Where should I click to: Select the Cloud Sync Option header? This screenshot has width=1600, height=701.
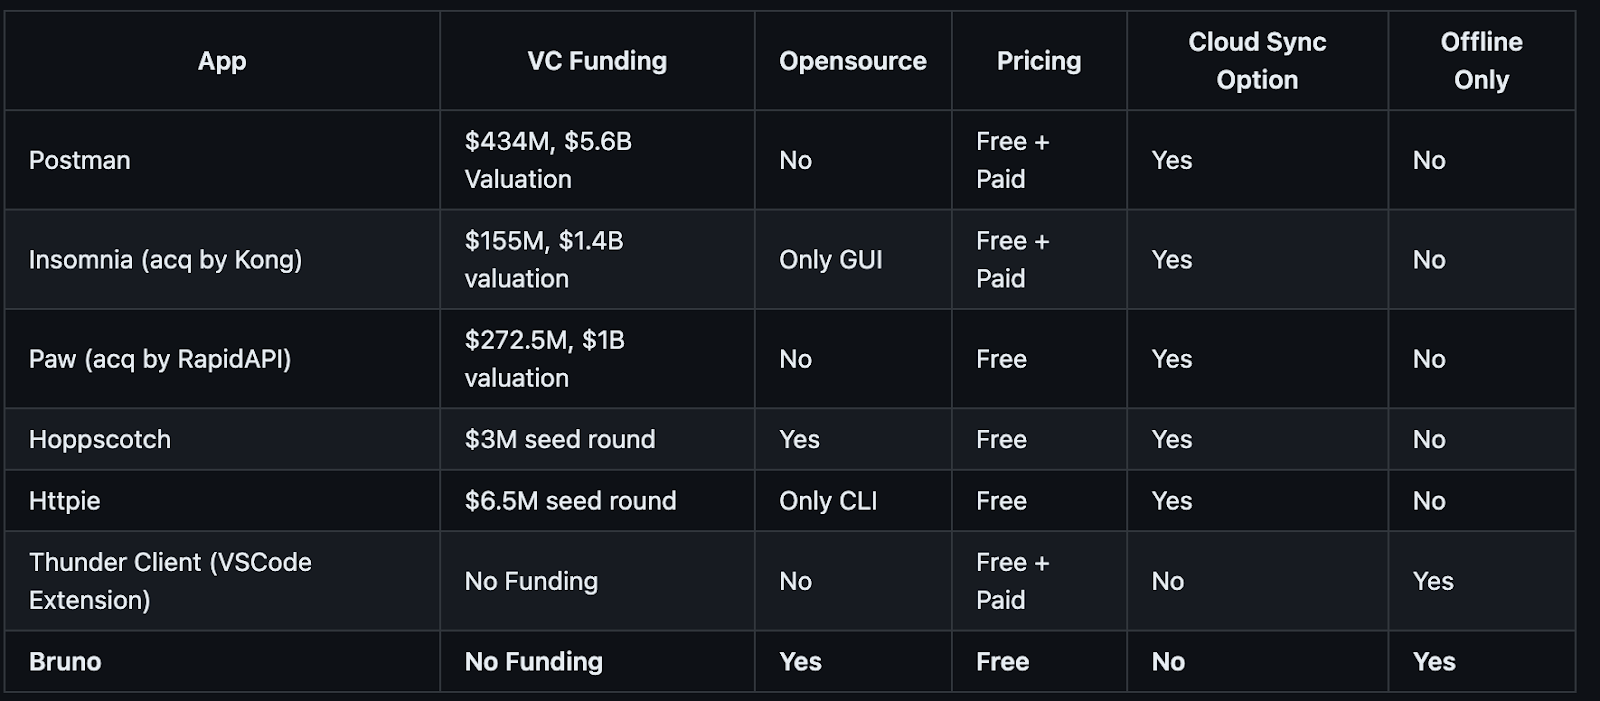tap(1257, 61)
